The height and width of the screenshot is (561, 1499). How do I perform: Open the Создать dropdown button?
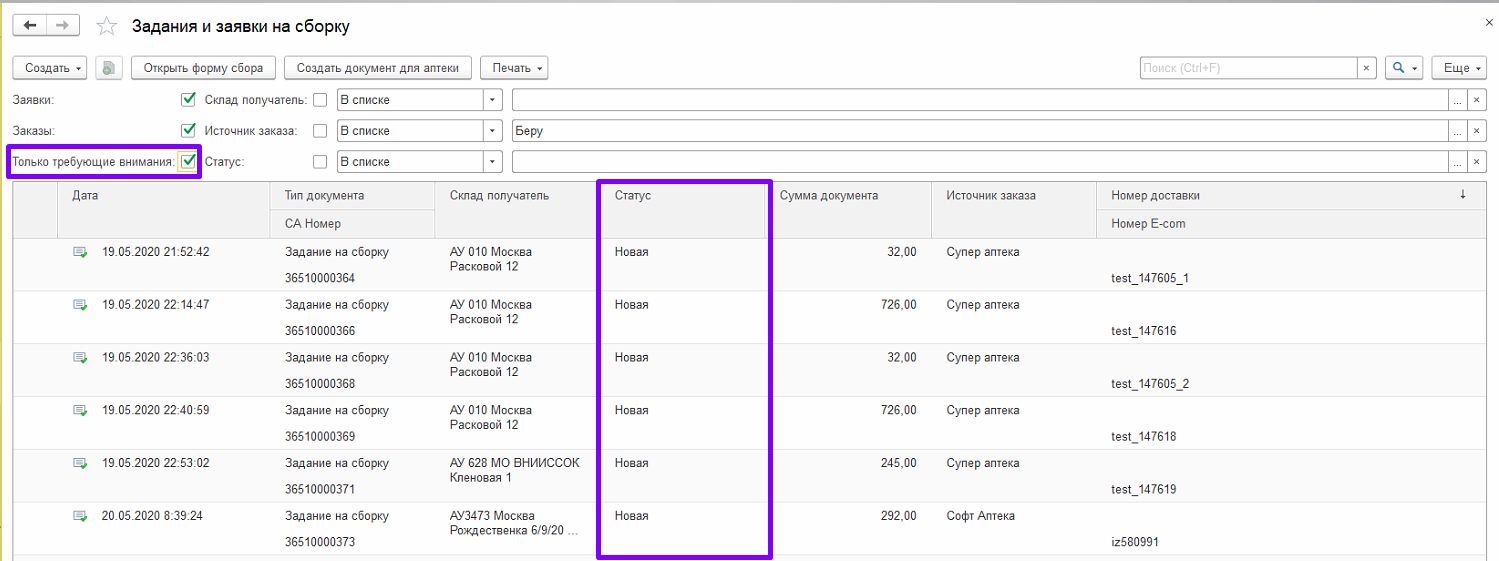50,68
